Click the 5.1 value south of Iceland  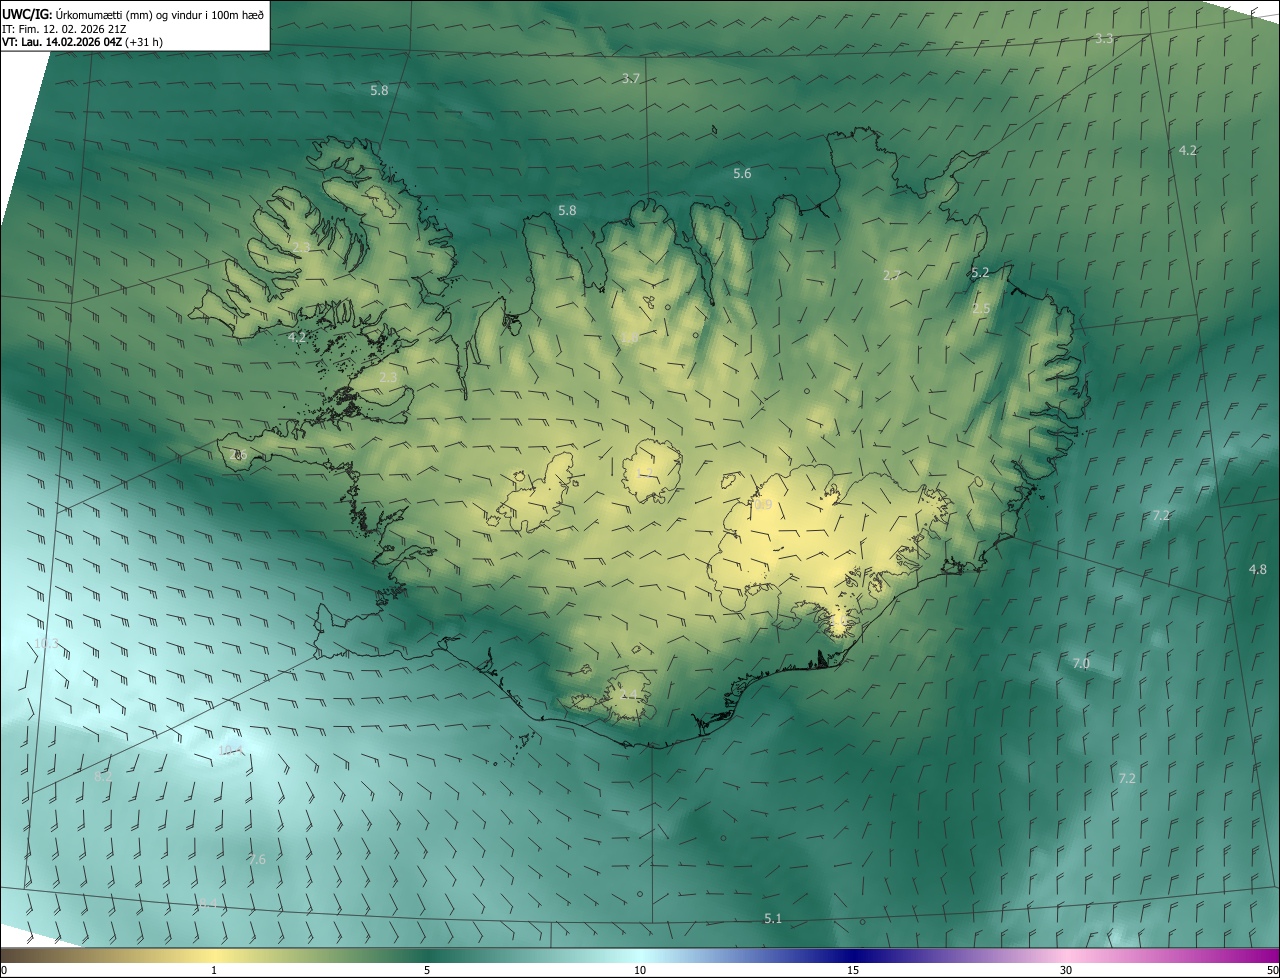click(x=773, y=918)
